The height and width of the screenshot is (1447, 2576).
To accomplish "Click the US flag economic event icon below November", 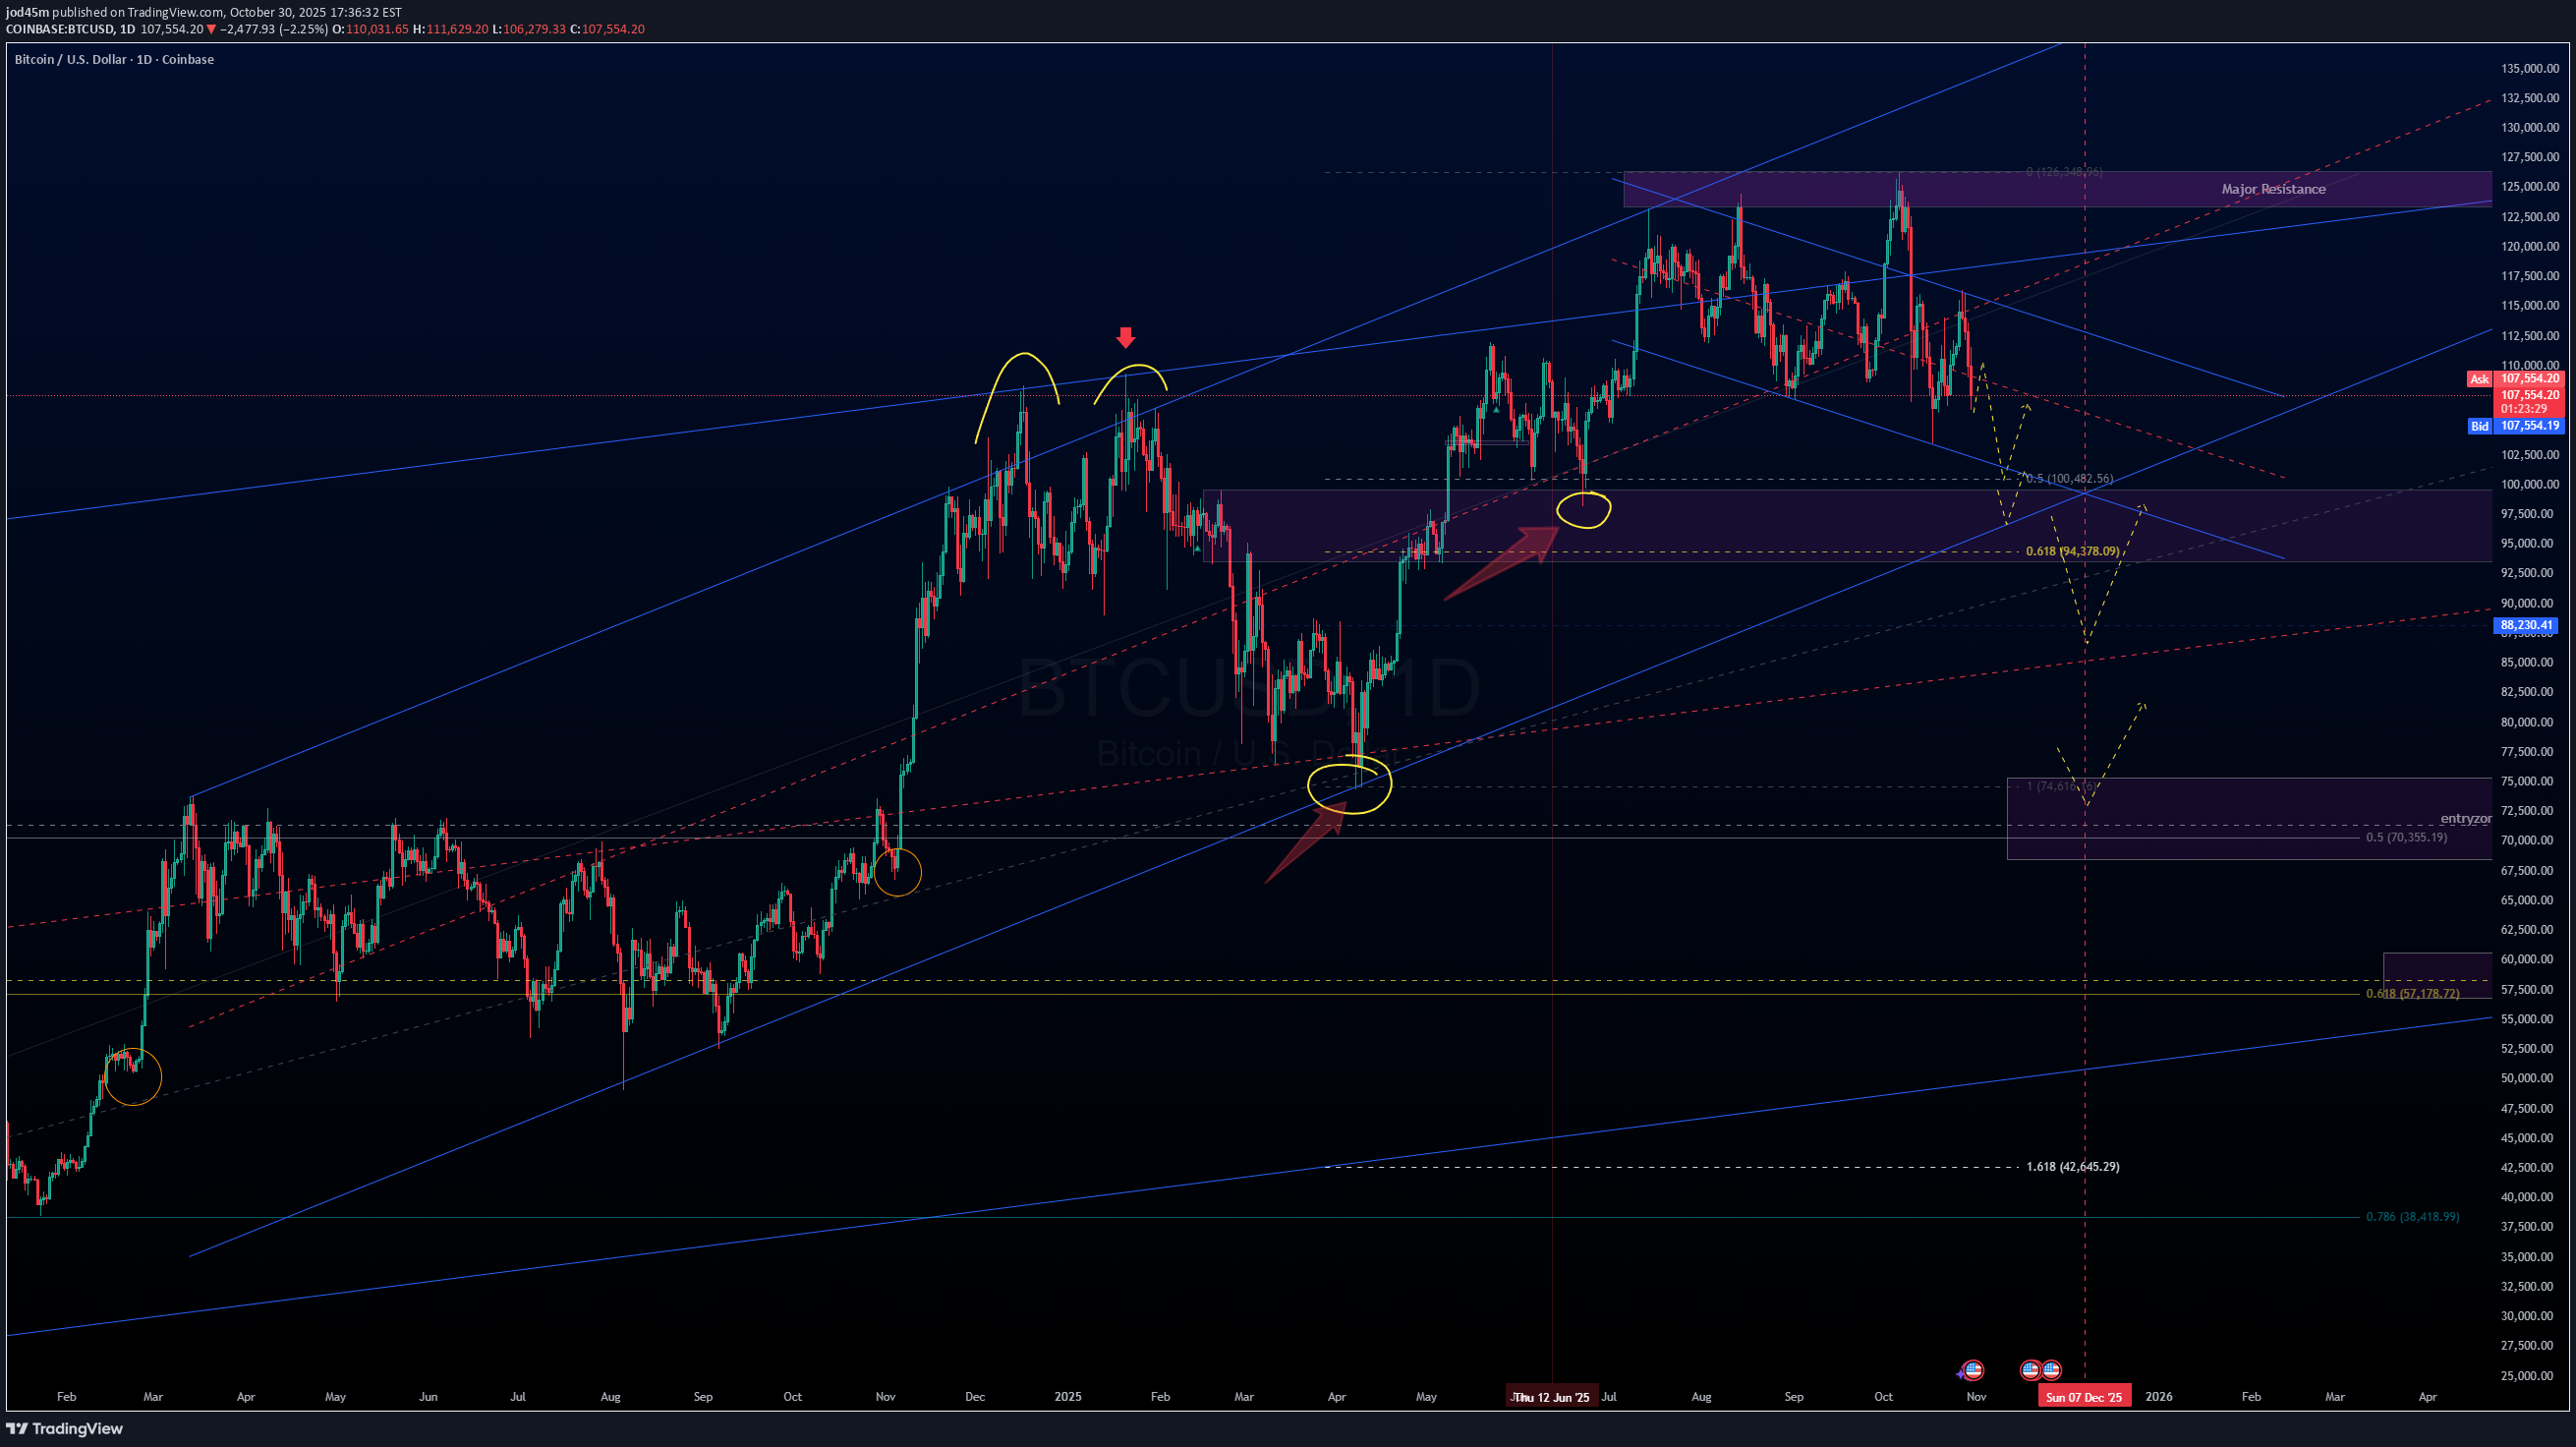I will pos(1974,1370).
